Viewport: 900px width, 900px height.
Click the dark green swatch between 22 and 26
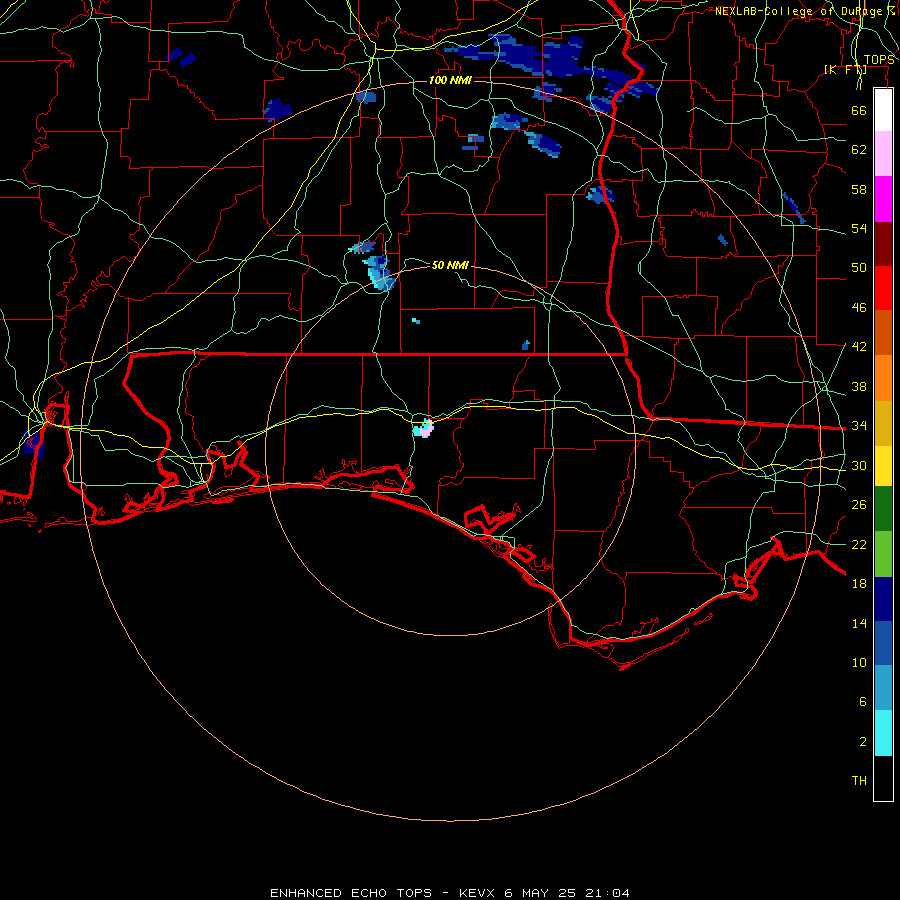(883, 509)
